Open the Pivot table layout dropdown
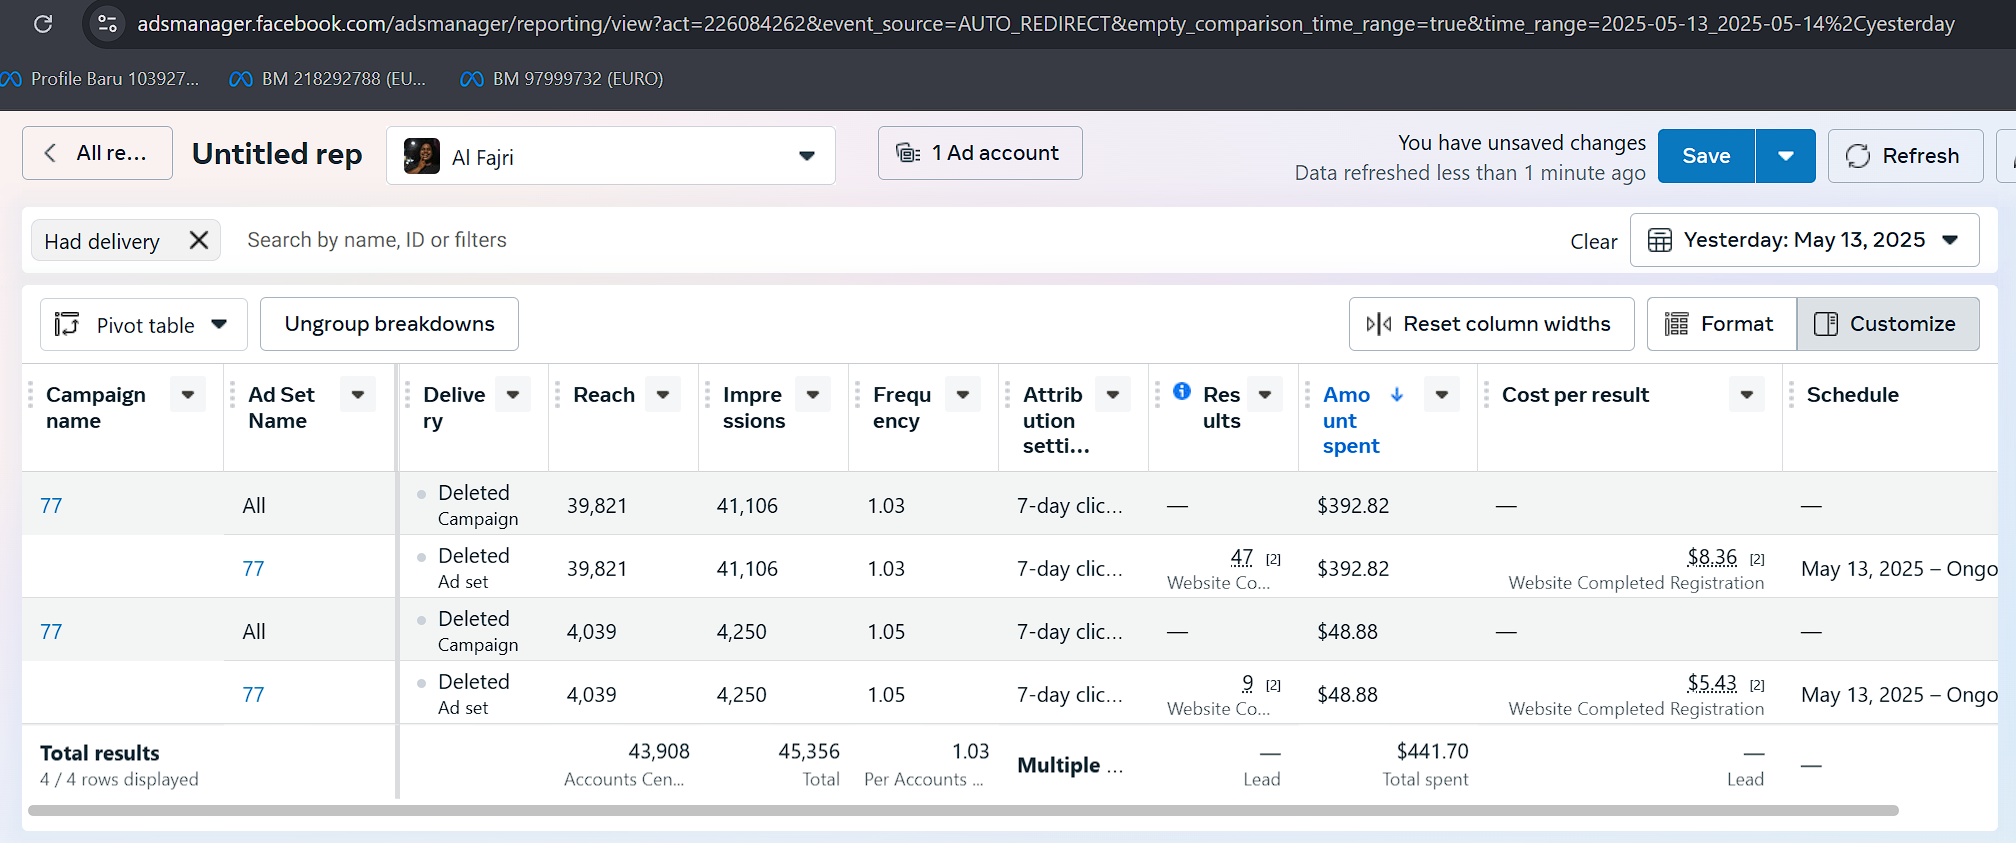The image size is (2016, 843). tap(143, 325)
